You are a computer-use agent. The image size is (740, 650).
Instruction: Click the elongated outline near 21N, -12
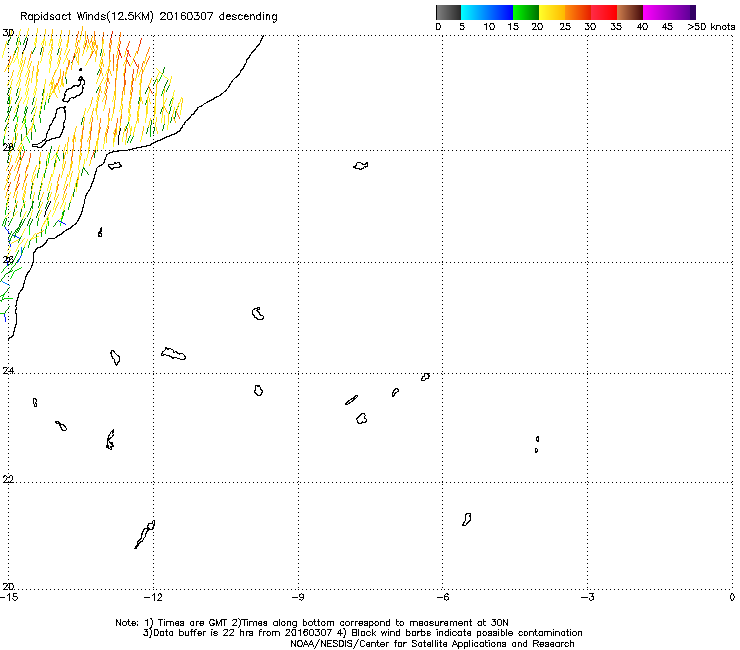[144, 534]
